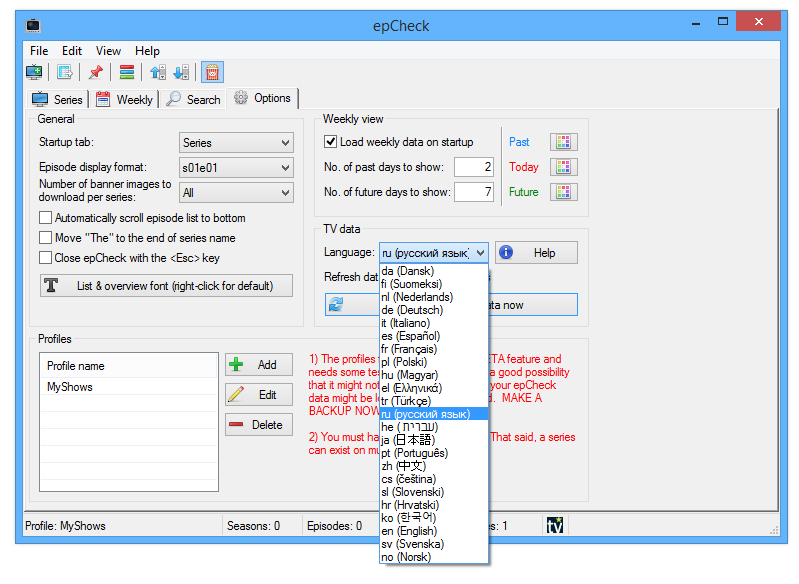Choose pt (Português) from language list

(434, 453)
